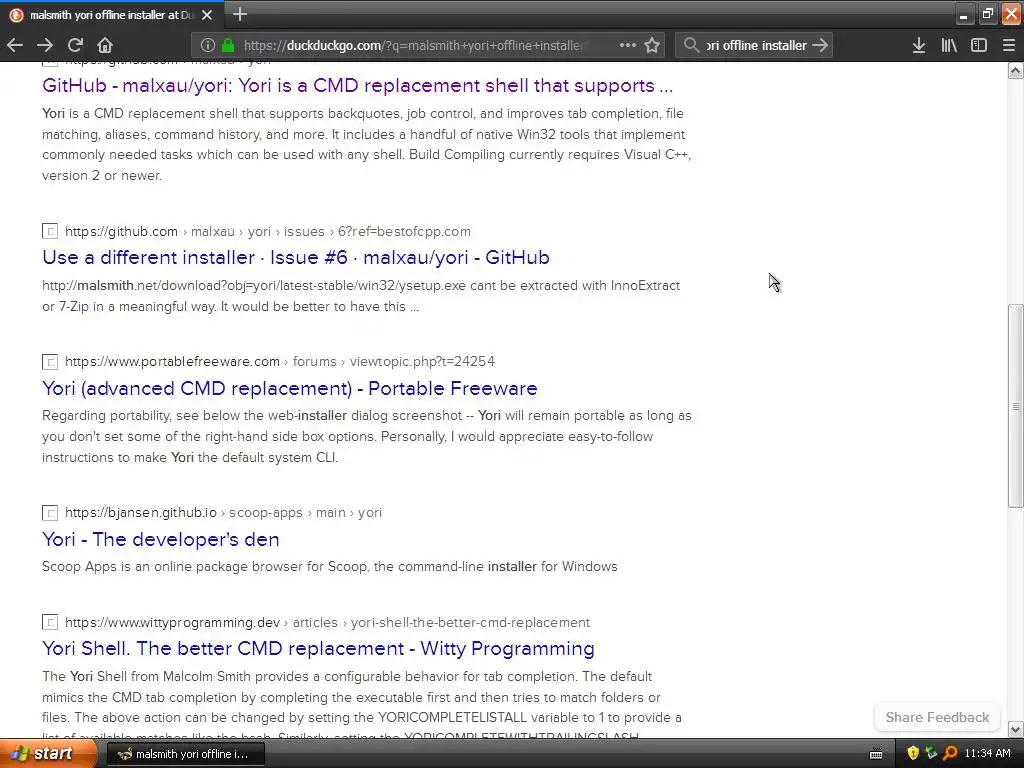Click the green padlock security icon
The width and height of the screenshot is (1024, 768).
click(228, 45)
